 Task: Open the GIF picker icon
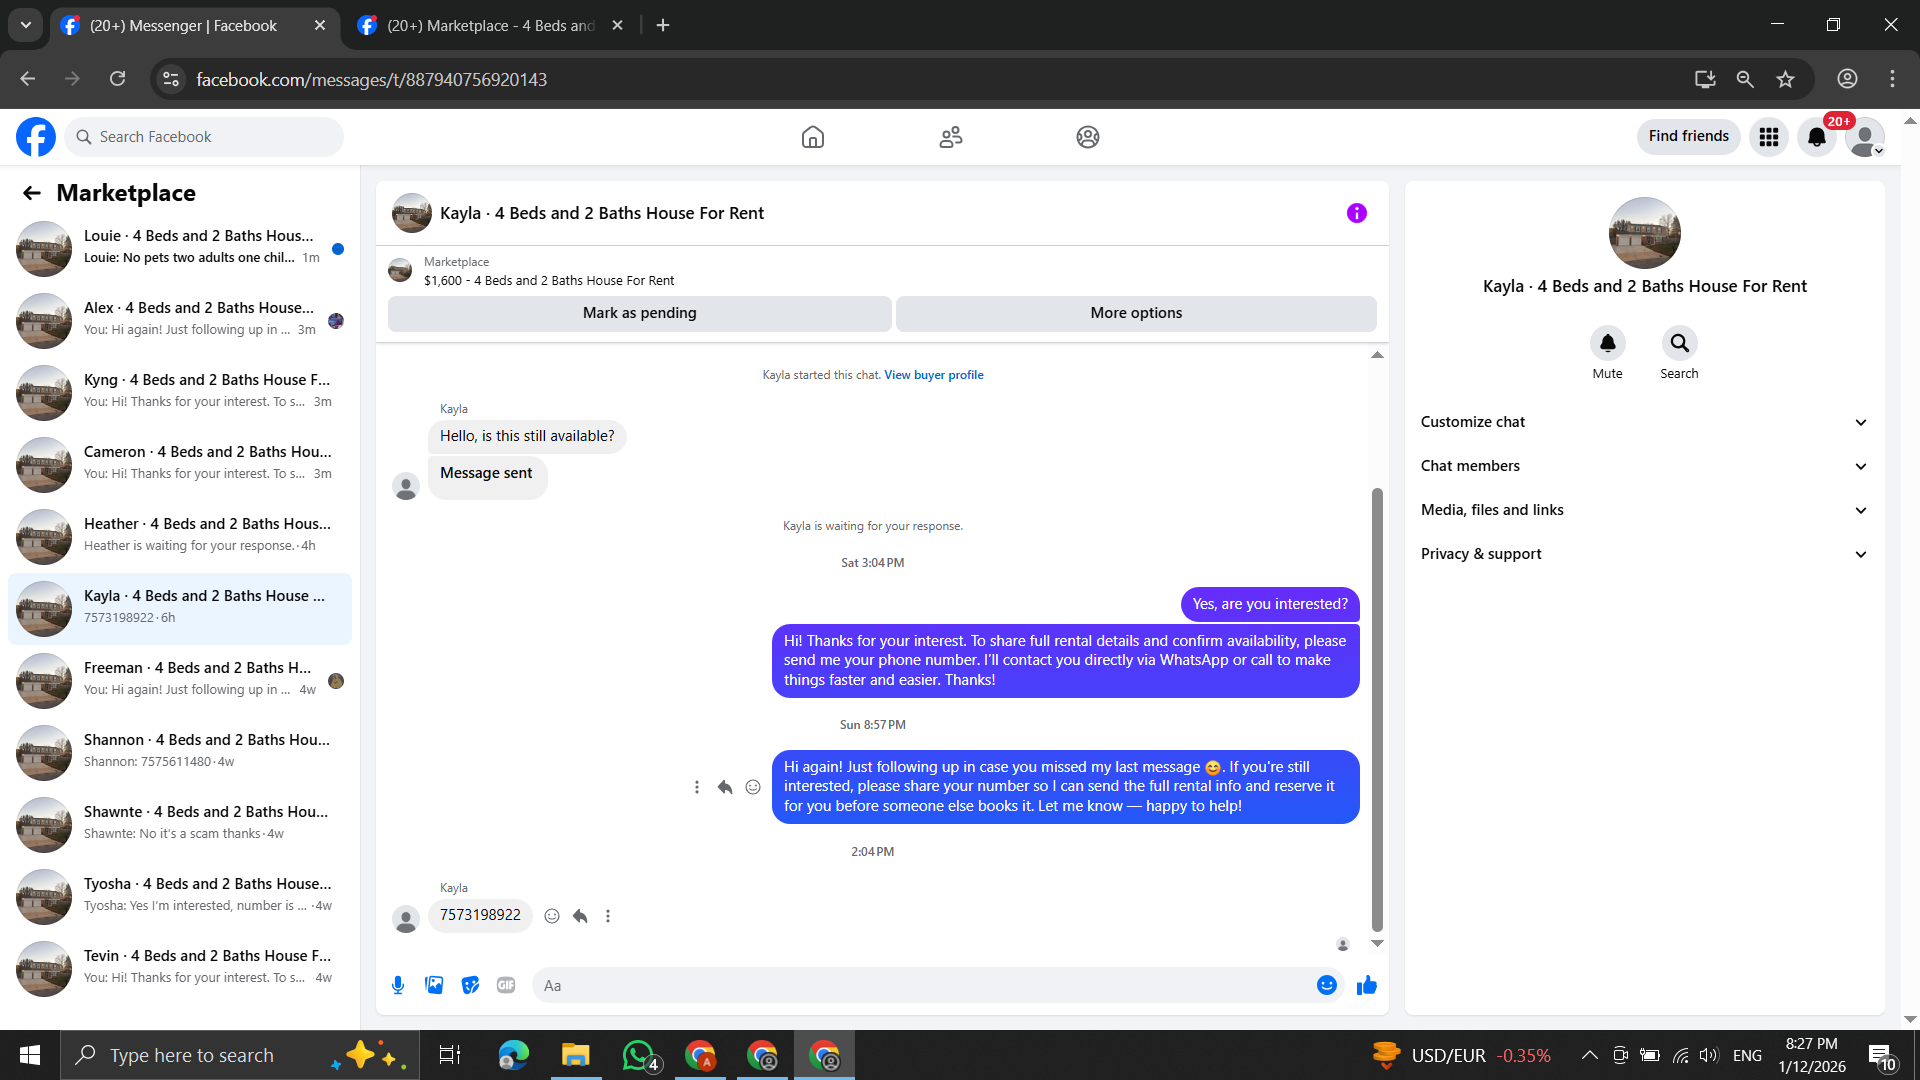[506, 985]
